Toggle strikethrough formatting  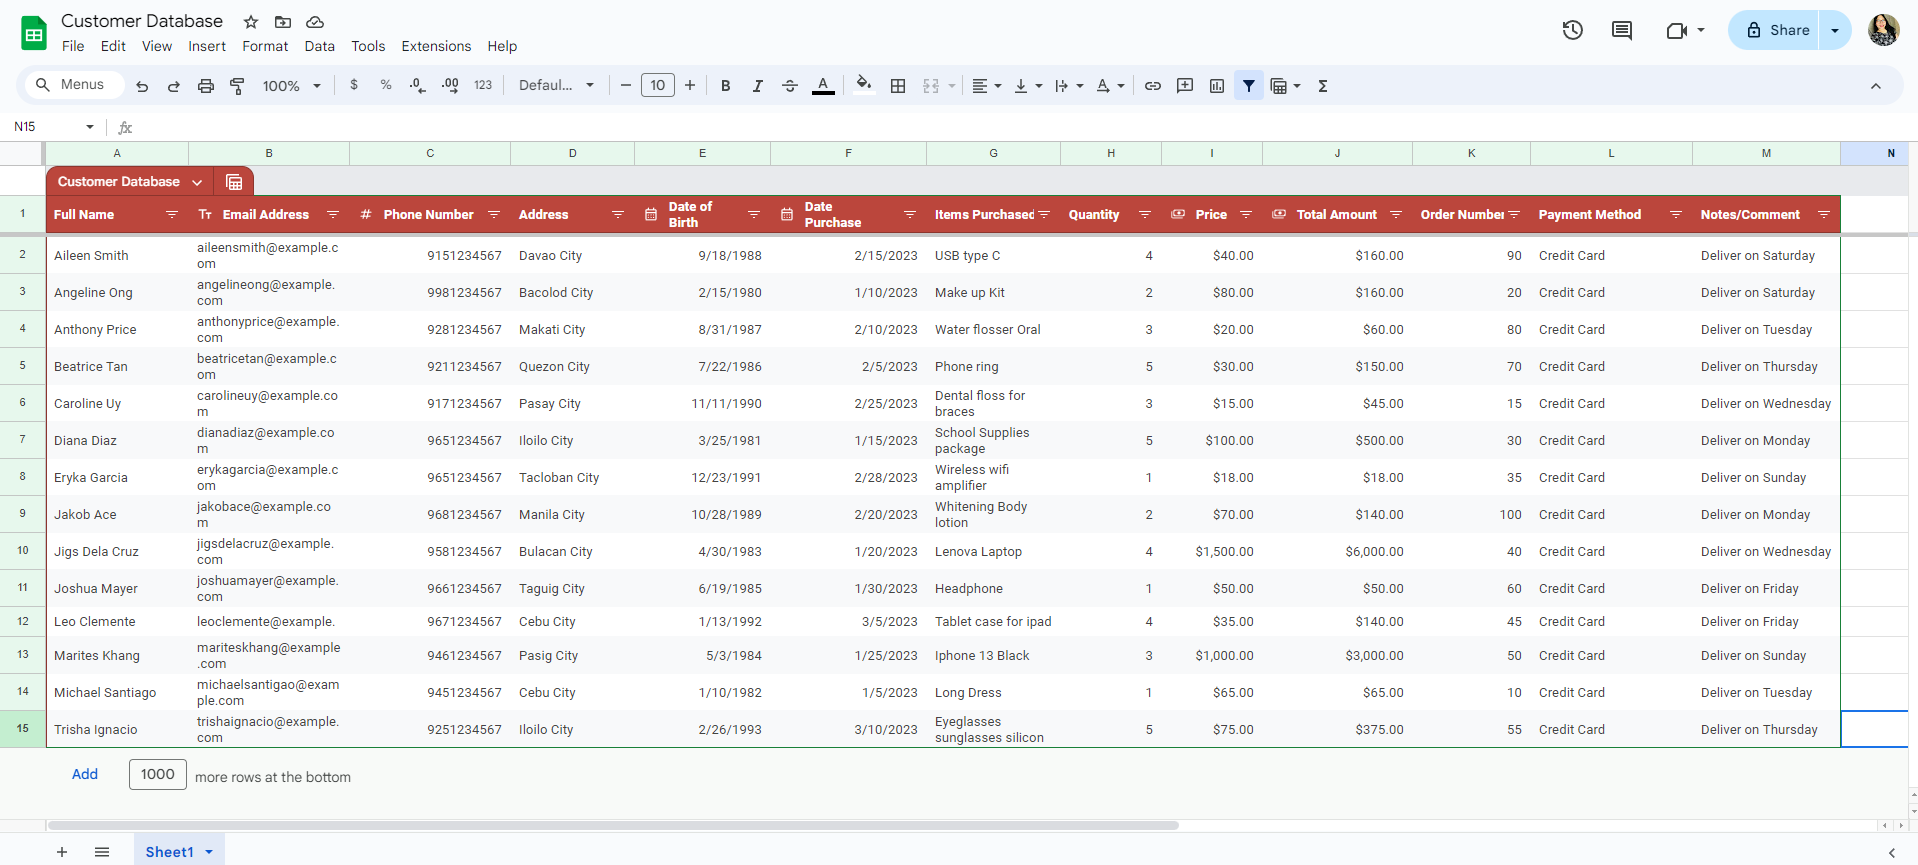click(790, 86)
